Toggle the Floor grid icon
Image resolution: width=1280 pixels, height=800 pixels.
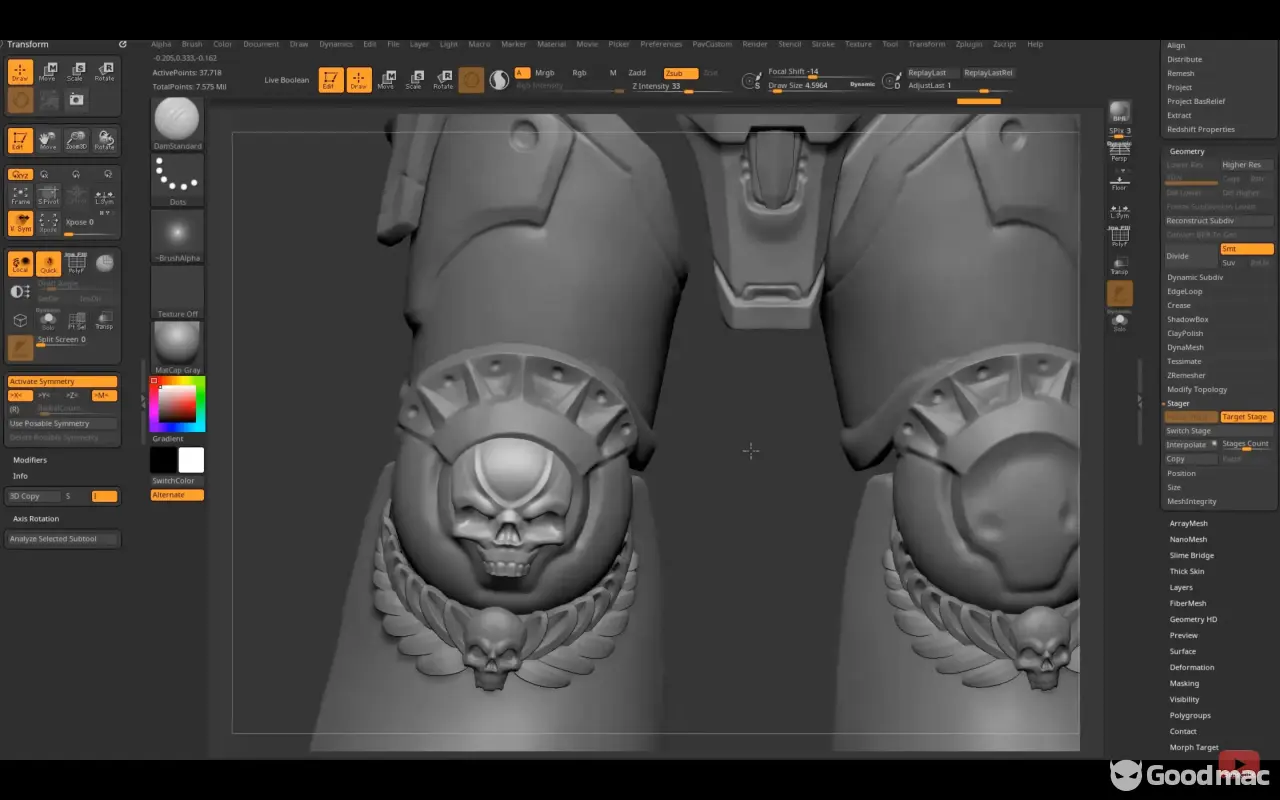point(1119,181)
